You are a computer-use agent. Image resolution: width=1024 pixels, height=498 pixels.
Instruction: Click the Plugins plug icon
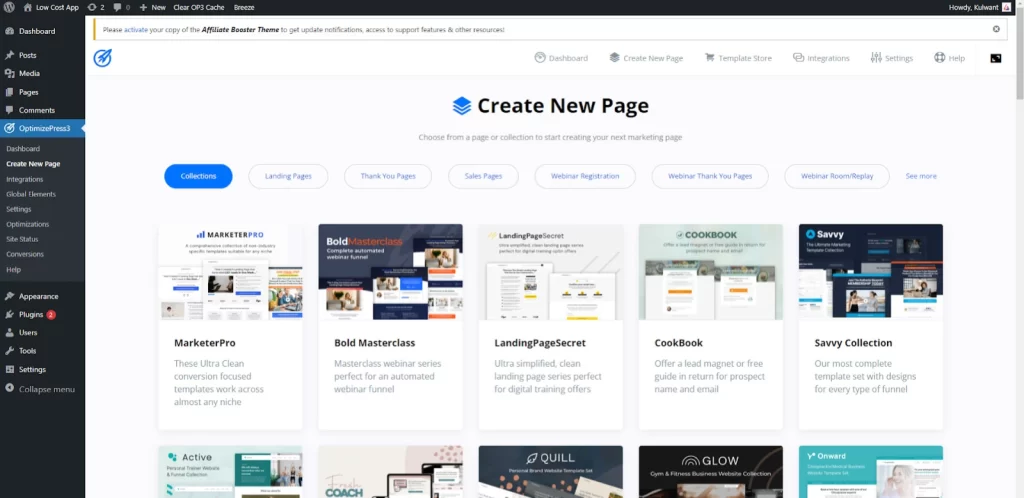click(9, 315)
